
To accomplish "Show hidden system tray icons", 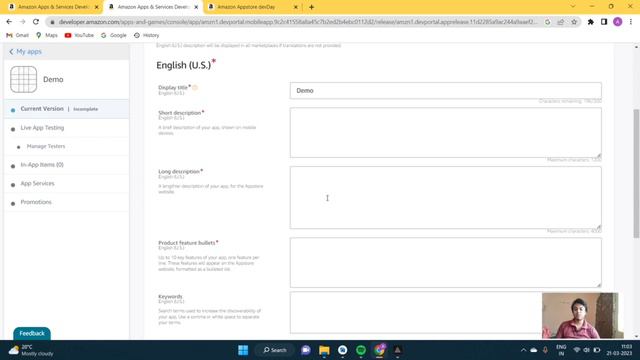I will pyautogui.click(x=523, y=350).
